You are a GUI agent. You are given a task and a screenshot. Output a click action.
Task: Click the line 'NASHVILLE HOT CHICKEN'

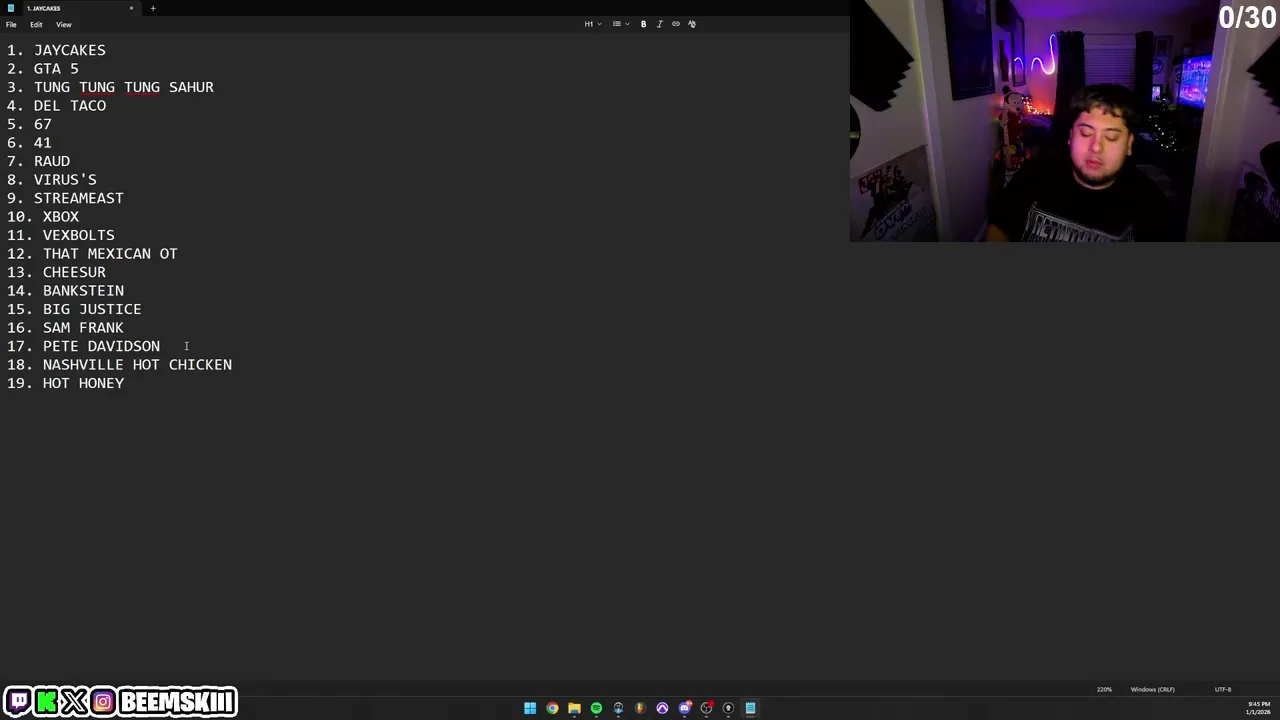point(137,365)
